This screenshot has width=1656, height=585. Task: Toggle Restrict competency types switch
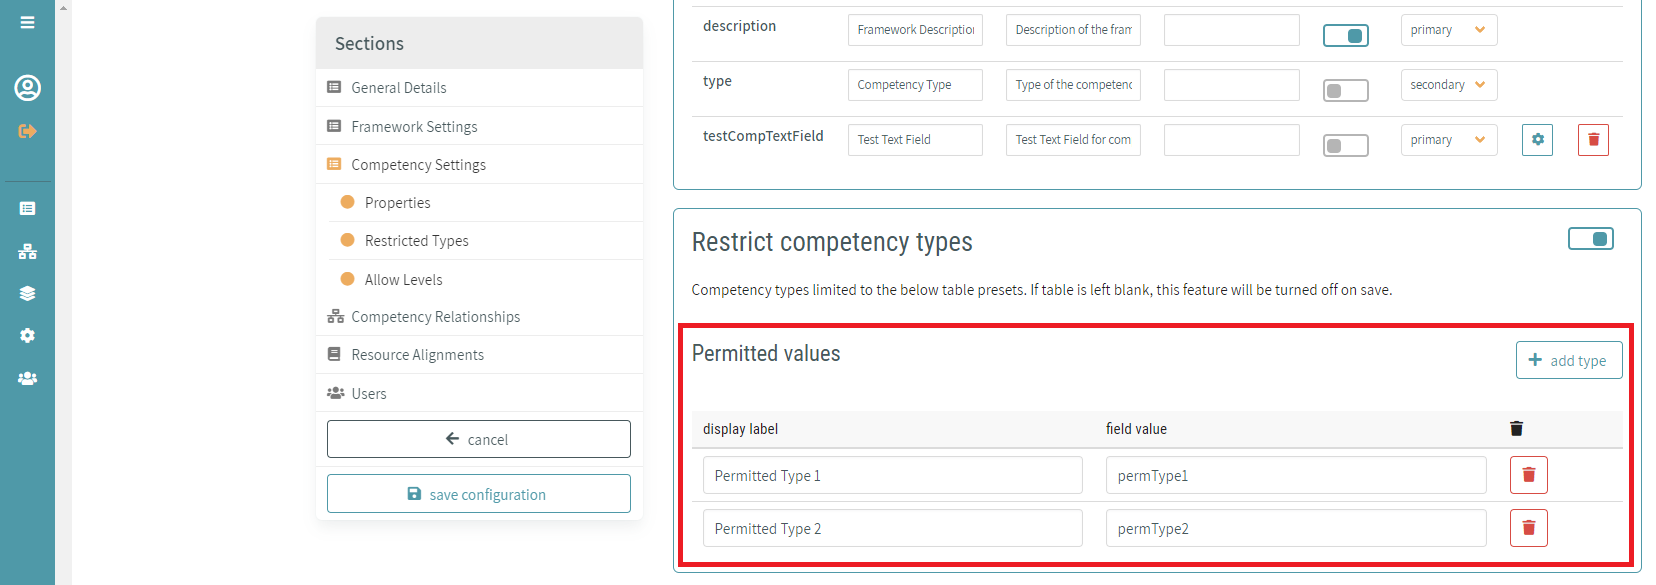click(1590, 239)
